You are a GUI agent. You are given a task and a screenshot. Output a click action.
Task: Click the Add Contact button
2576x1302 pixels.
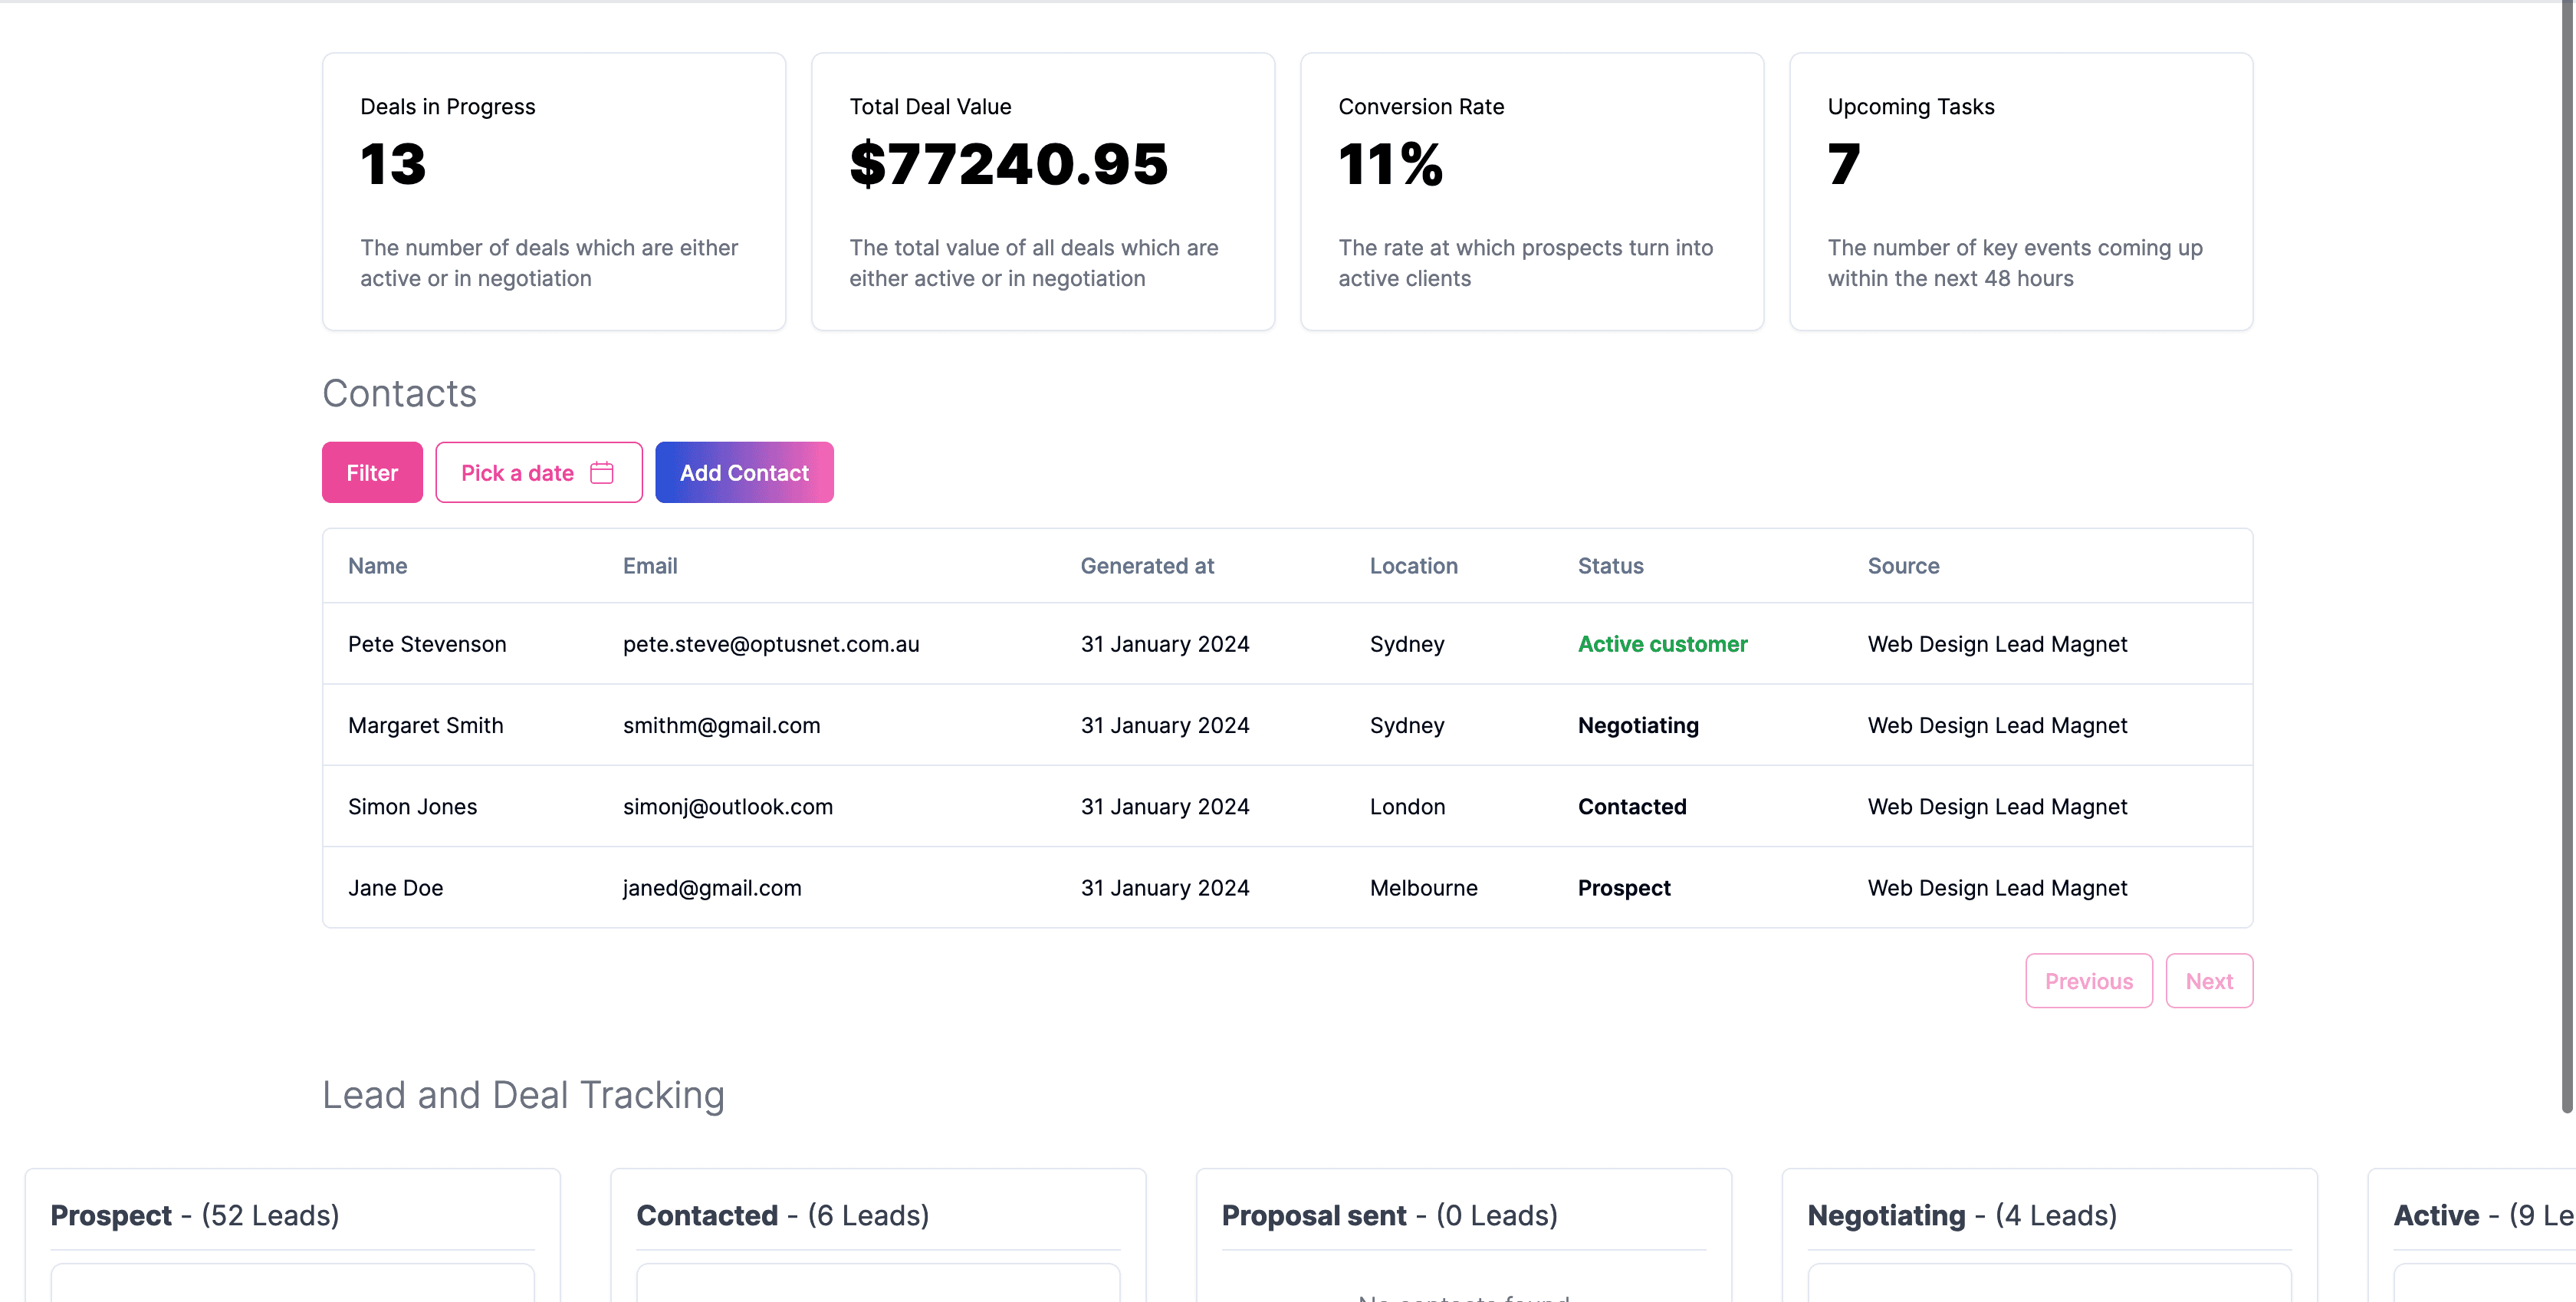pos(744,472)
